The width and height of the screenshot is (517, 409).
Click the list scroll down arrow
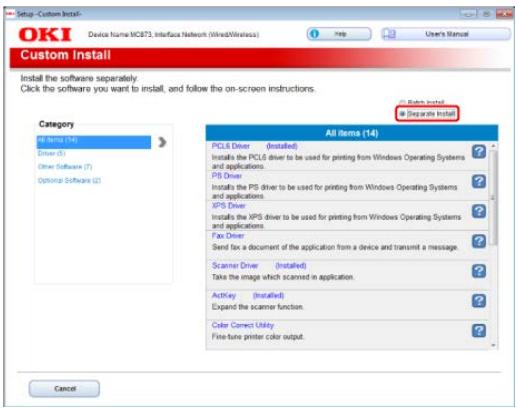[x=493, y=345]
